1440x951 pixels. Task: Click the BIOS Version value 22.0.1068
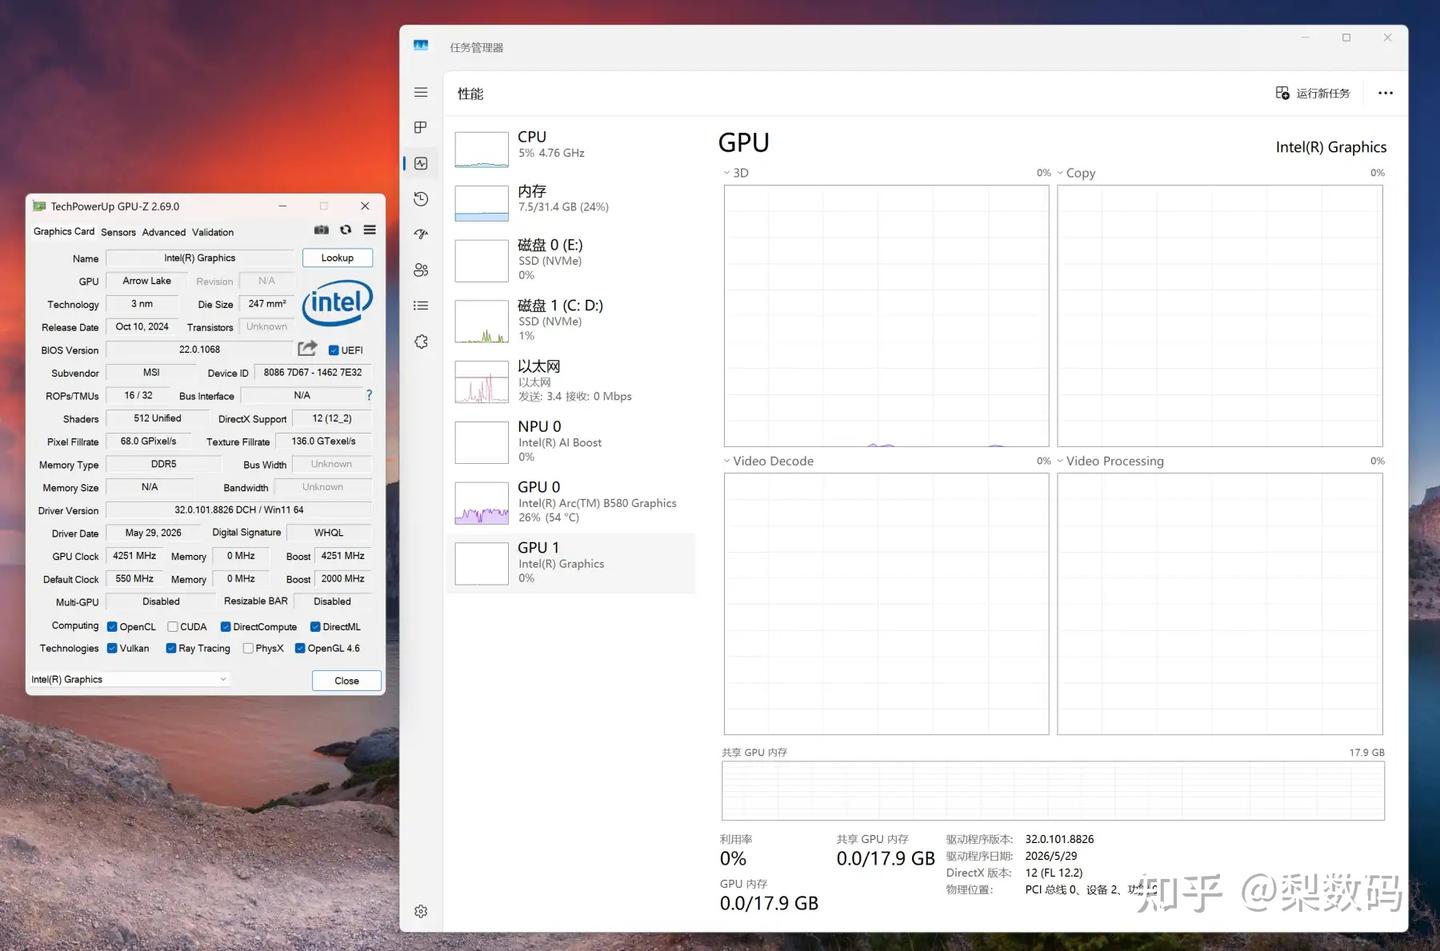200,350
